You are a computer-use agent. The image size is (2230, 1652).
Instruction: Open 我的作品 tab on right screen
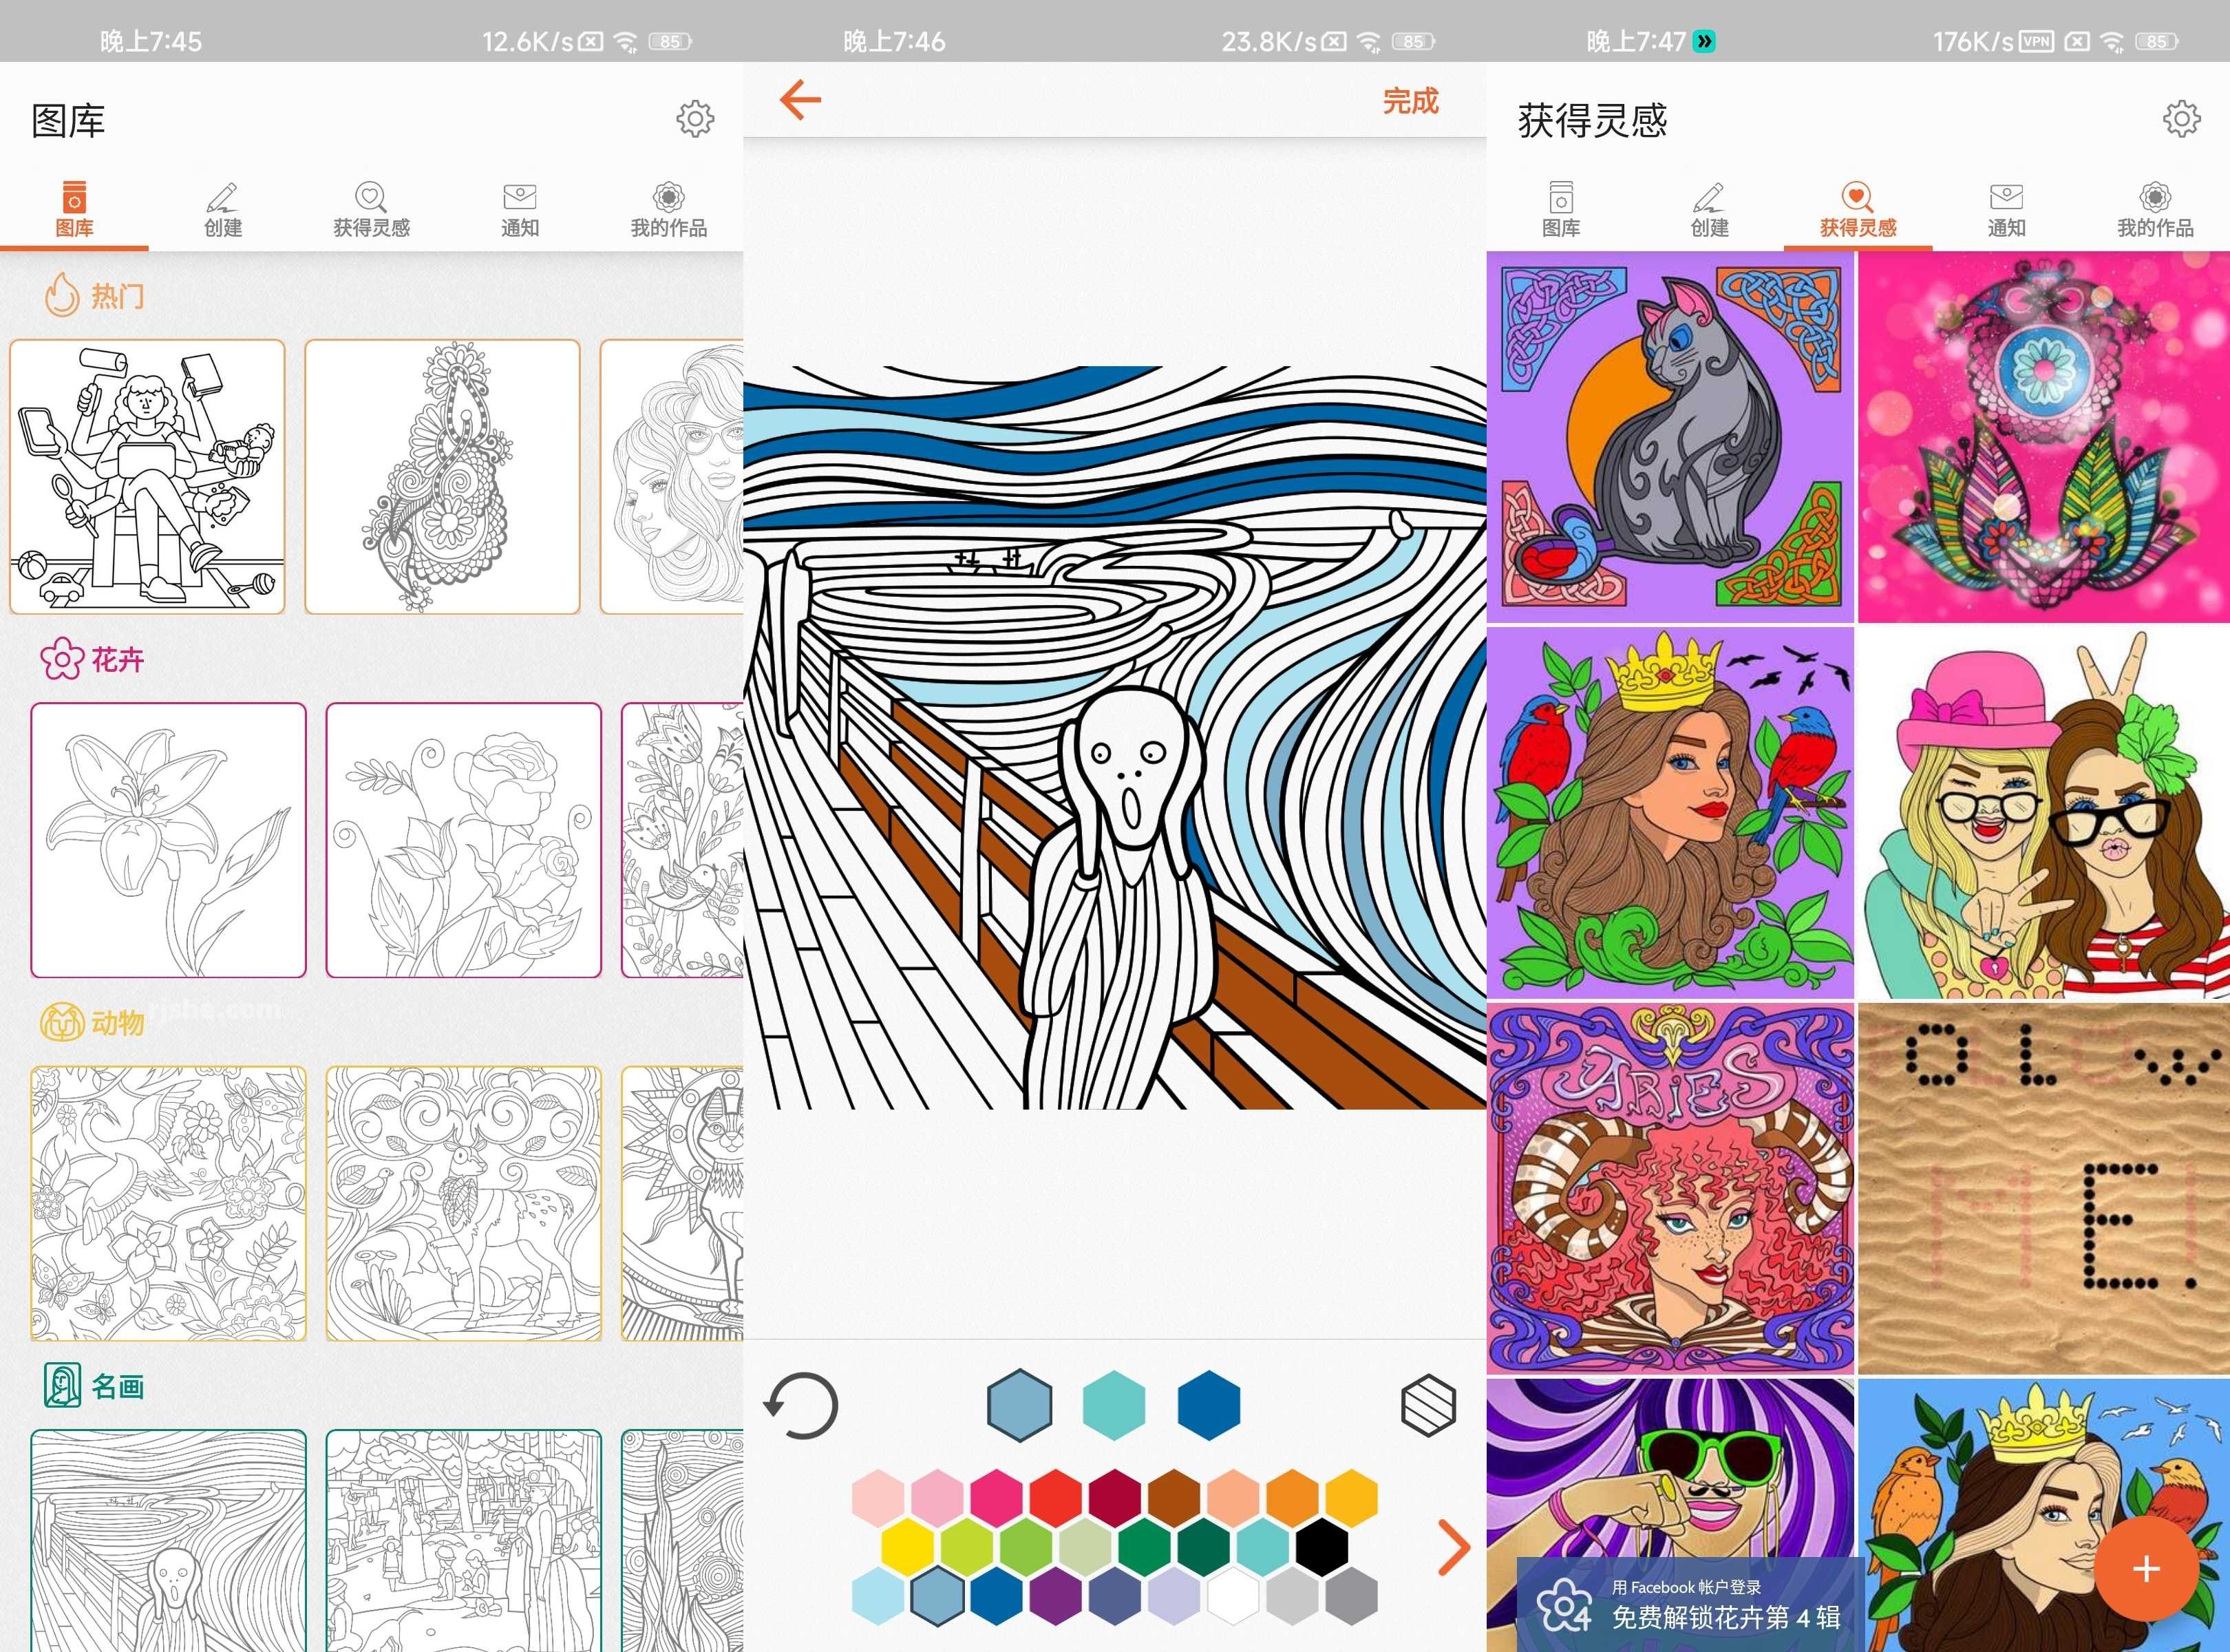pyautogui.click(x=2155, y=210)
